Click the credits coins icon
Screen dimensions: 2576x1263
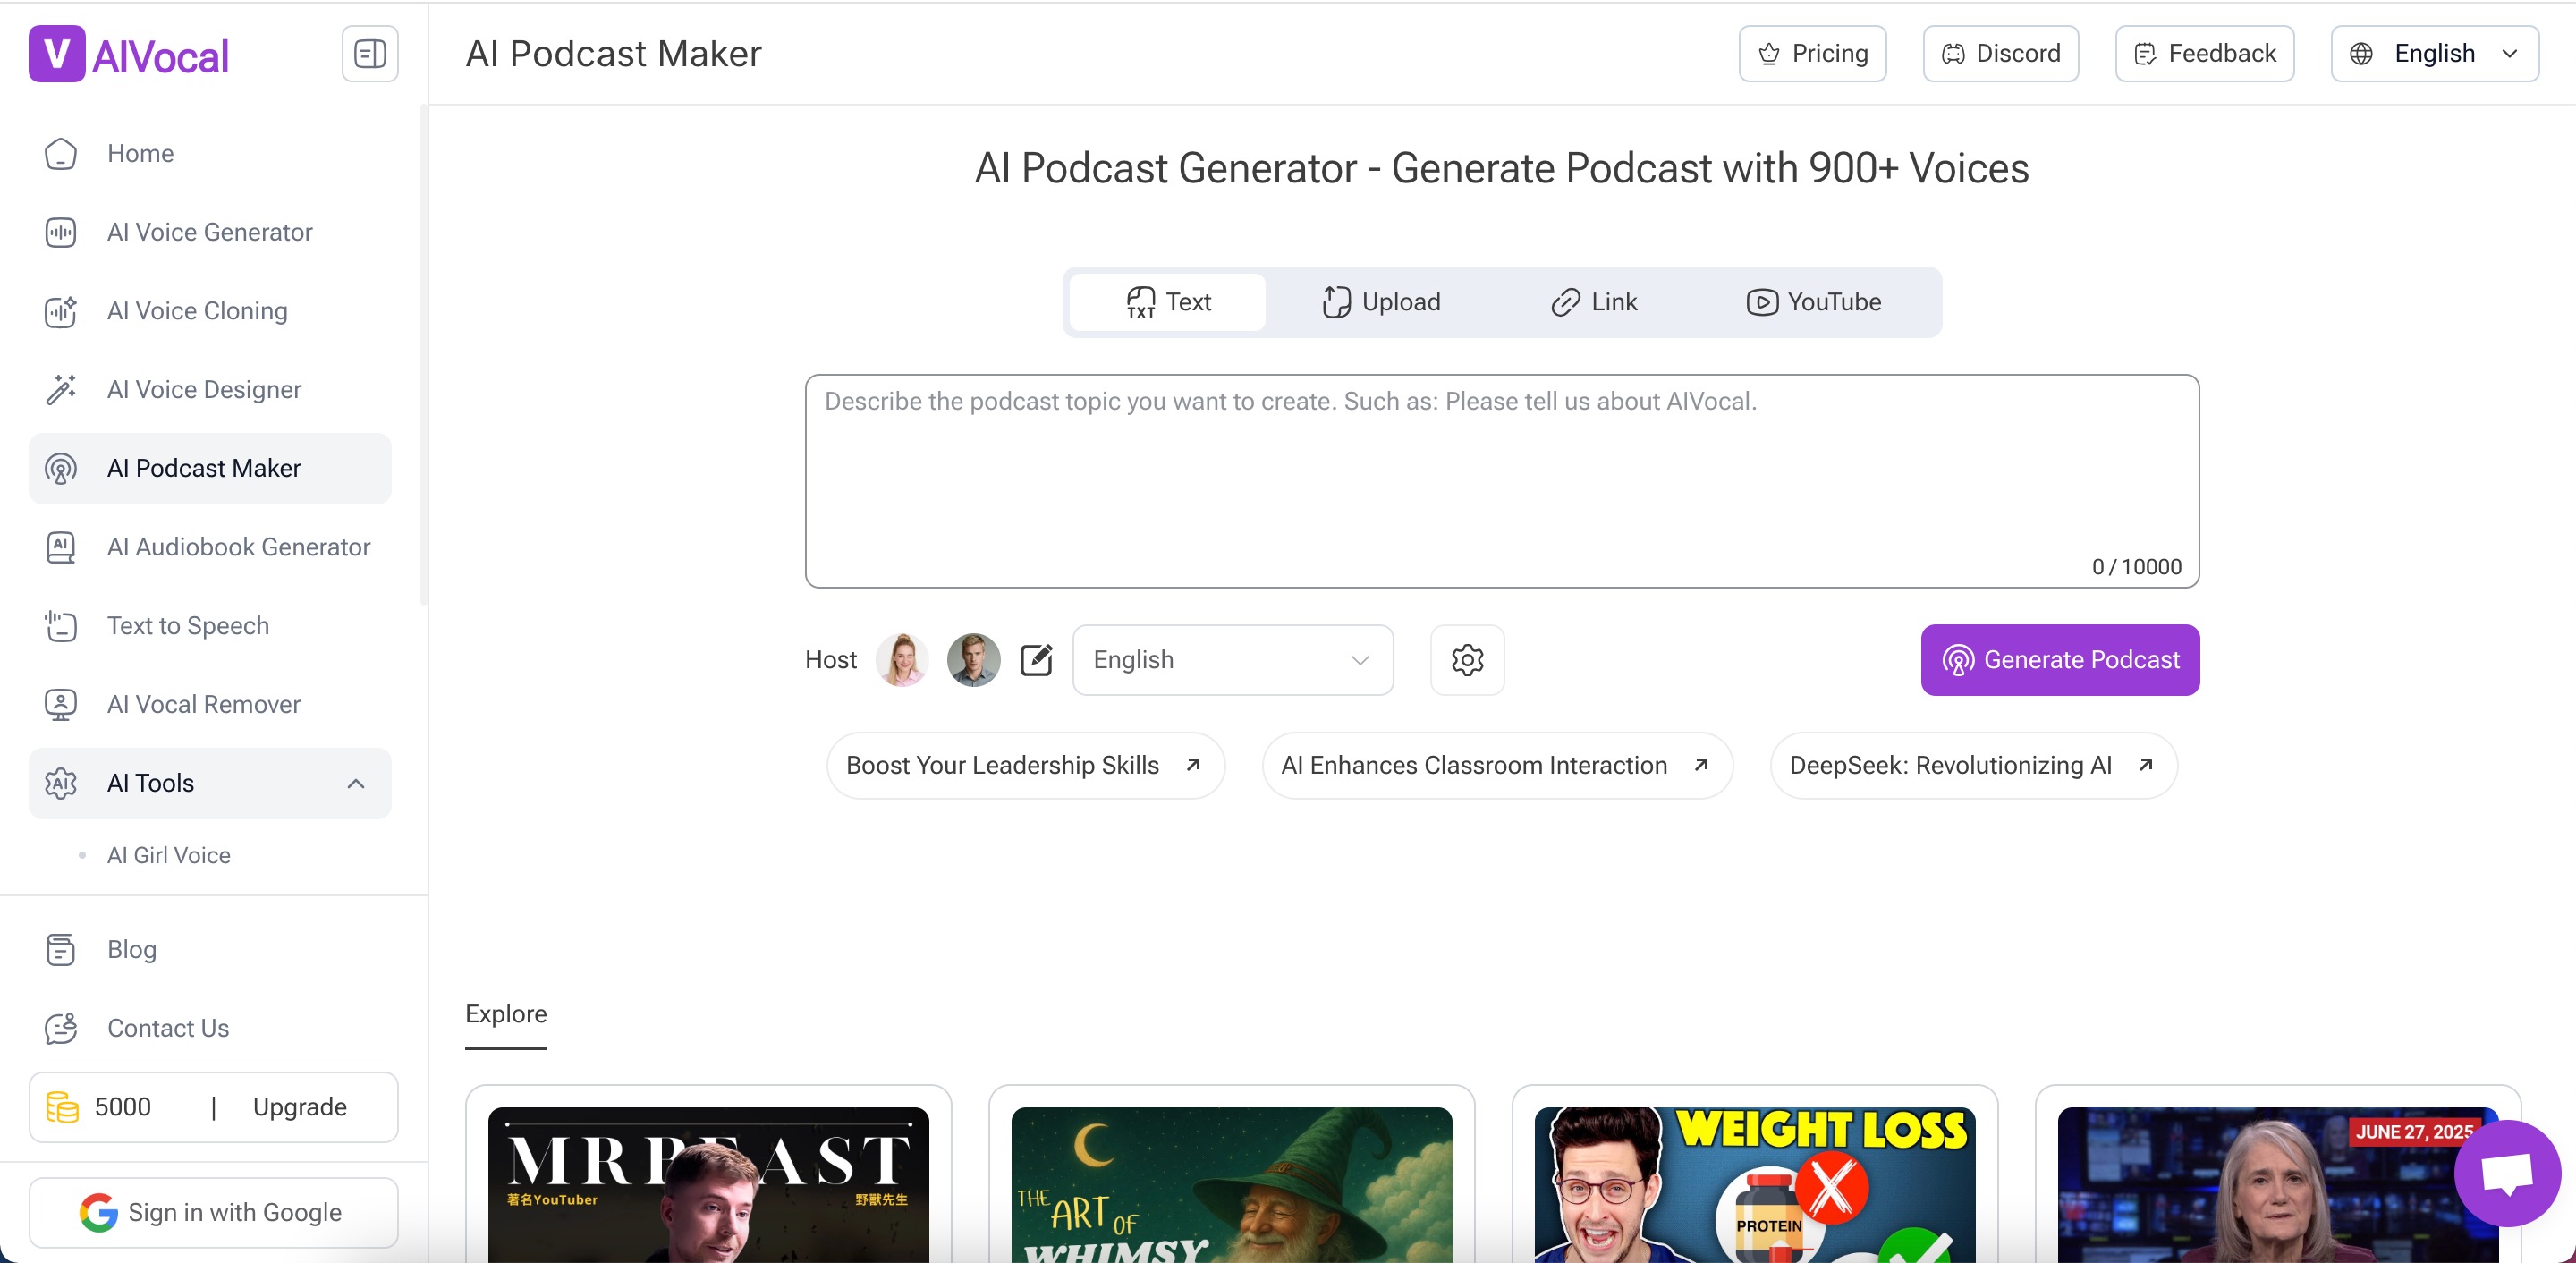(x=62, y=1107)
